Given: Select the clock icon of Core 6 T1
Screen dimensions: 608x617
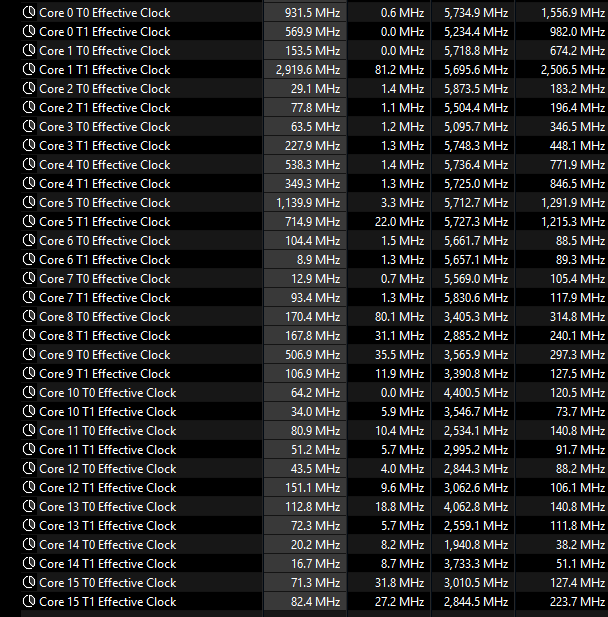Looking at the screenshot, I should tap(29, 259).
